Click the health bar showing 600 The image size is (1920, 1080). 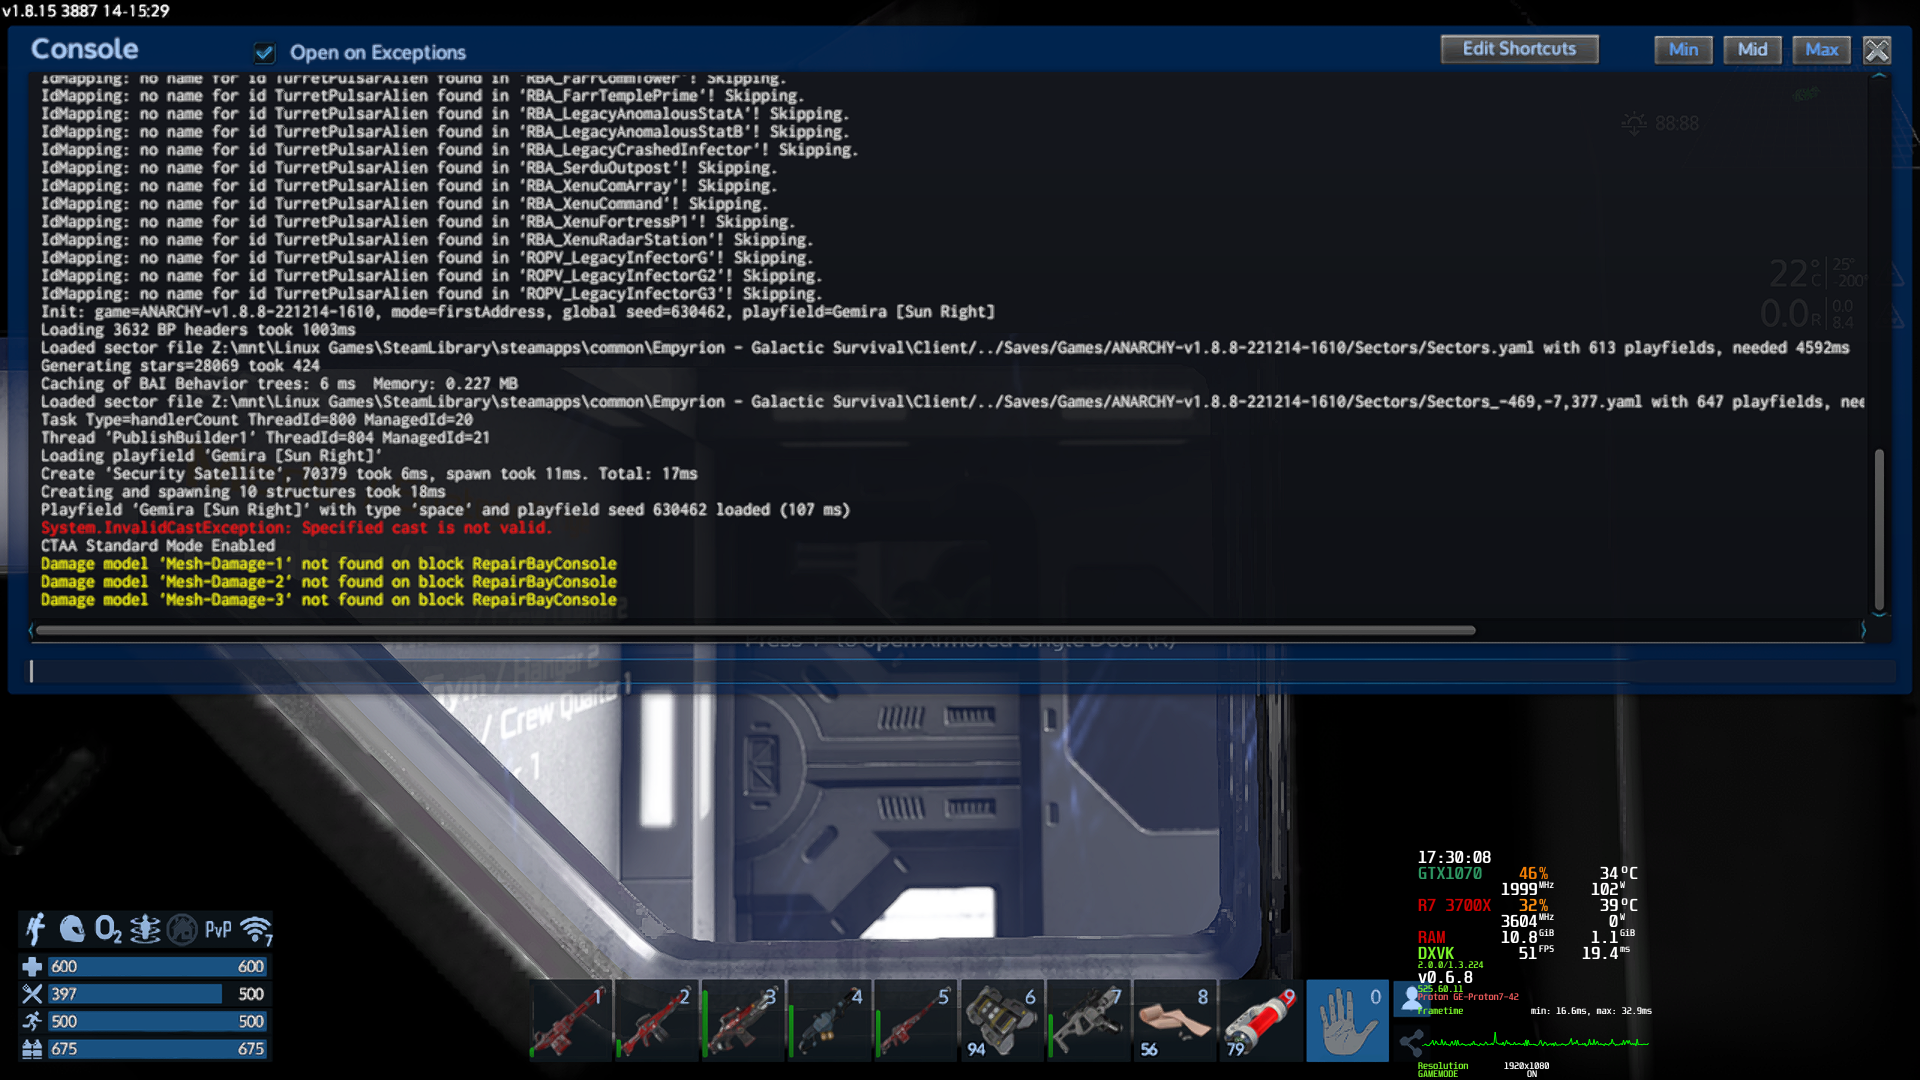[157, 967]
